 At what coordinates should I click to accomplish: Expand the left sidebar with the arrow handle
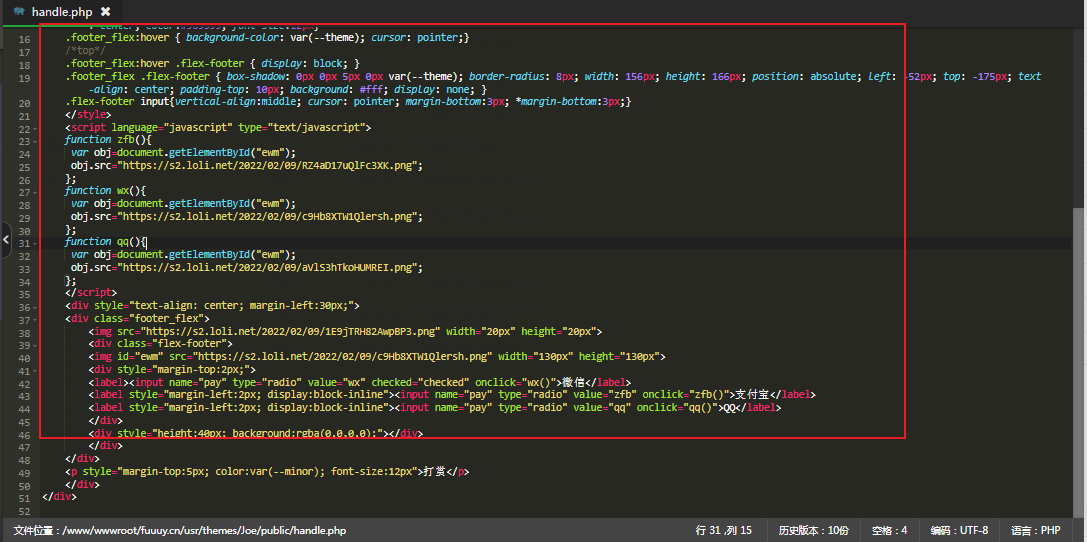(5, 240)
